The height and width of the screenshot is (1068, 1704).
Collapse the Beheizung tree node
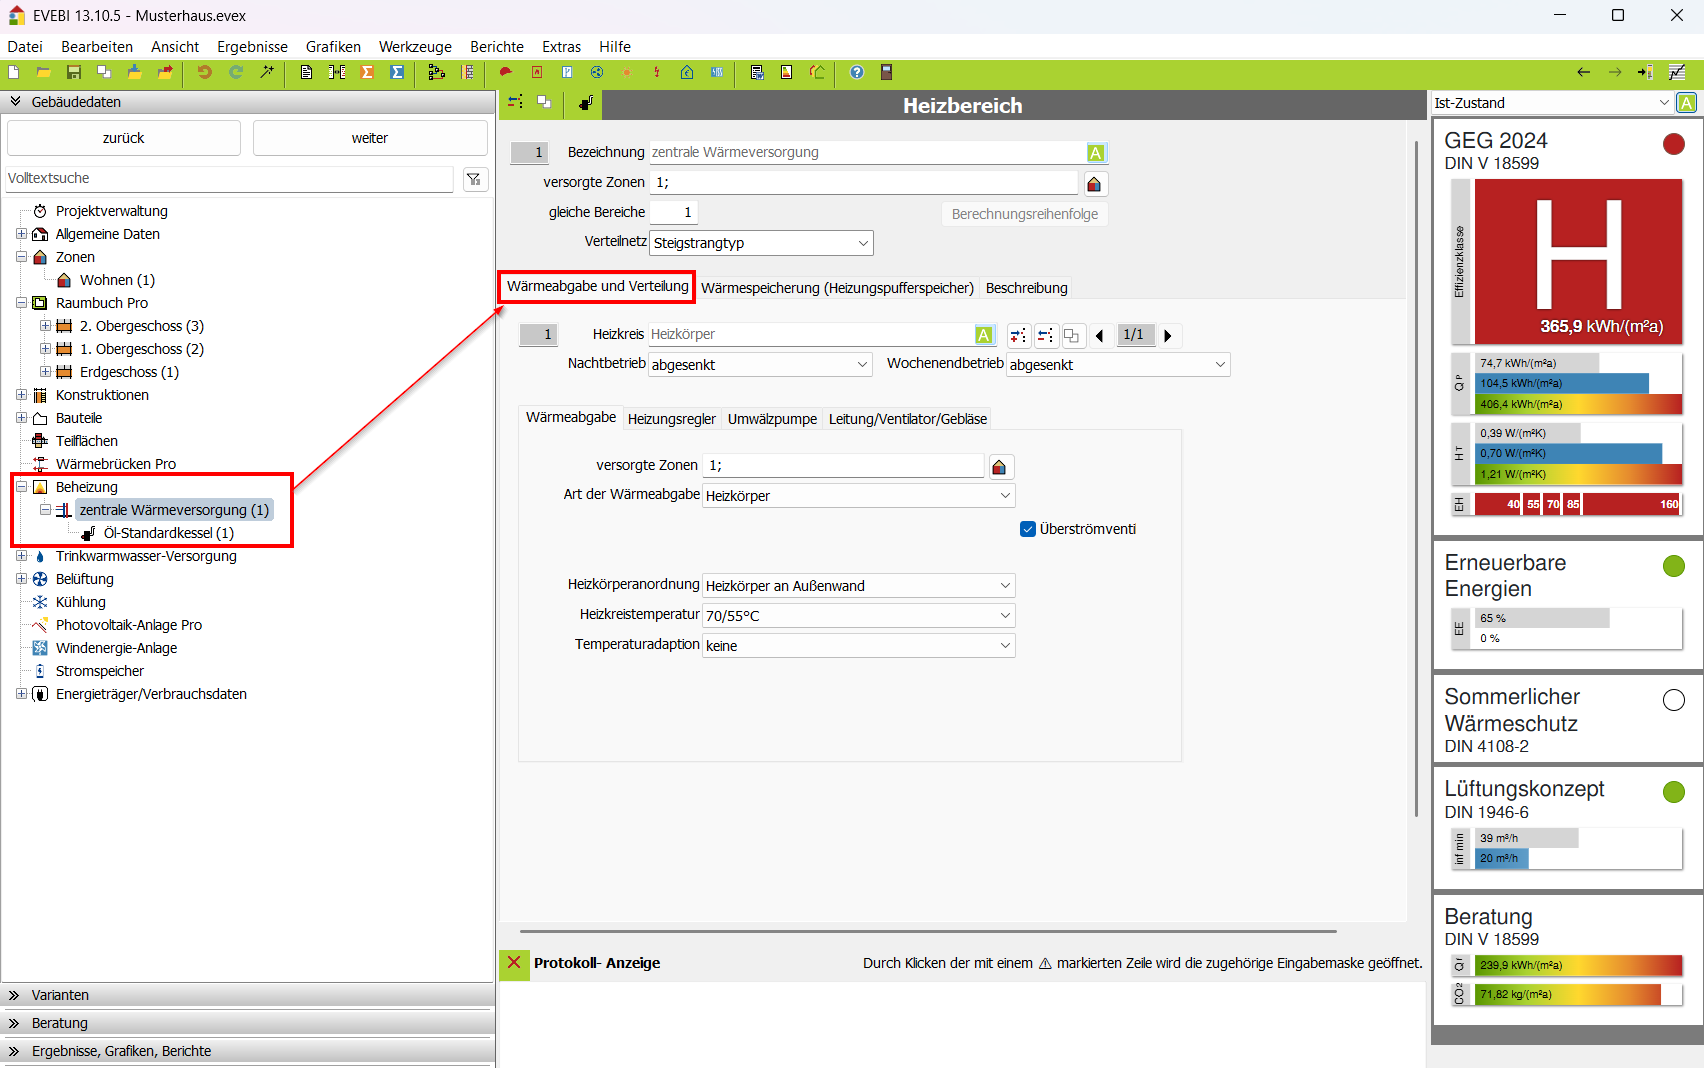21,487
